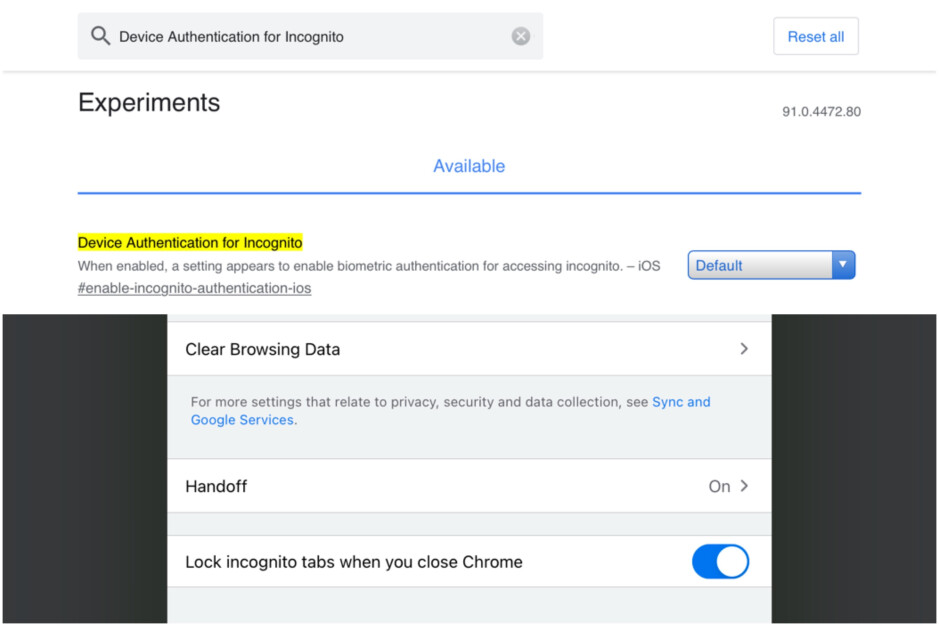Image resolution: width=939 pixels, height=626 pixels.
Task: Click the blue dropdown arrow on Default selector
Action: point(843,264)
